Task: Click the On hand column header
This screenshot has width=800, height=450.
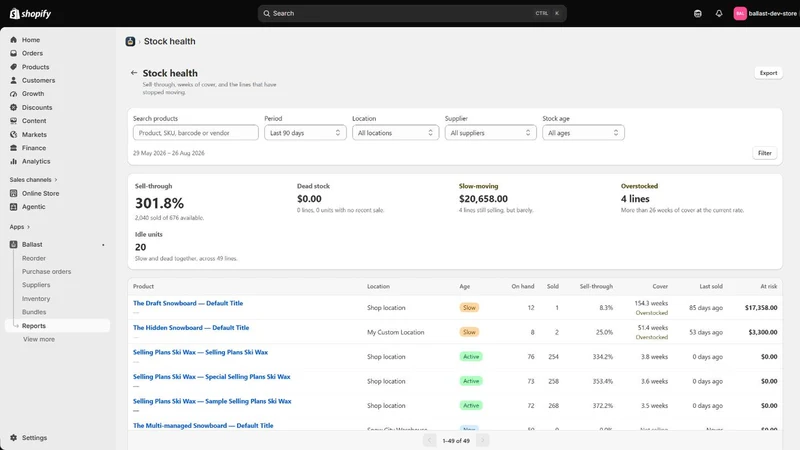Action: click(522, 286)
